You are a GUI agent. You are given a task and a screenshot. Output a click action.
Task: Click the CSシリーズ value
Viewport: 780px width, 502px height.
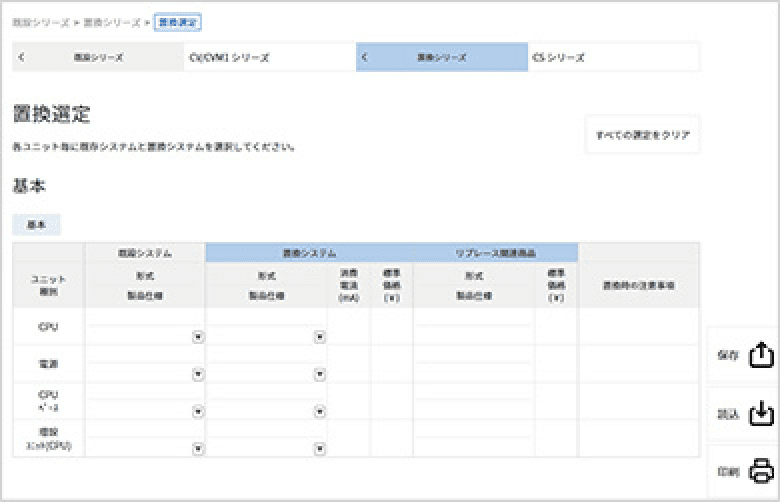tap(558, 57)
